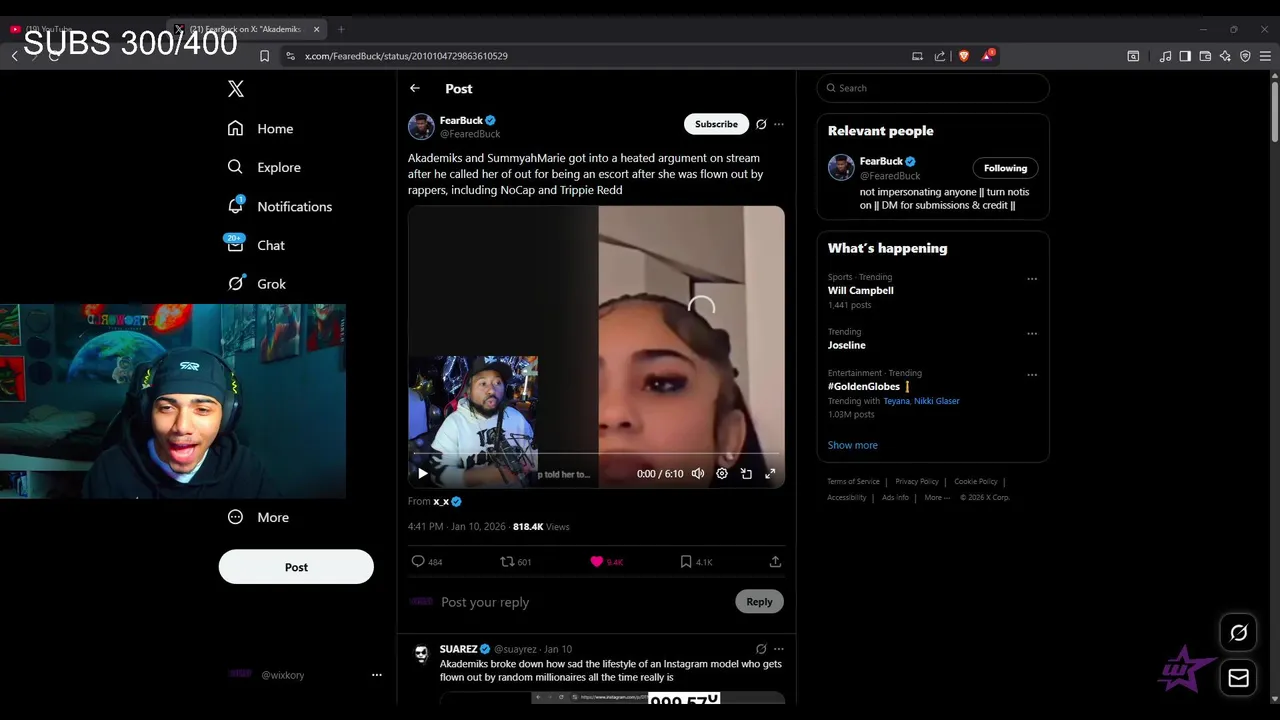Screen dimensions: 1280x720
Task: Open the @FearedBuck handle on the post
Action: click(470, 134)
